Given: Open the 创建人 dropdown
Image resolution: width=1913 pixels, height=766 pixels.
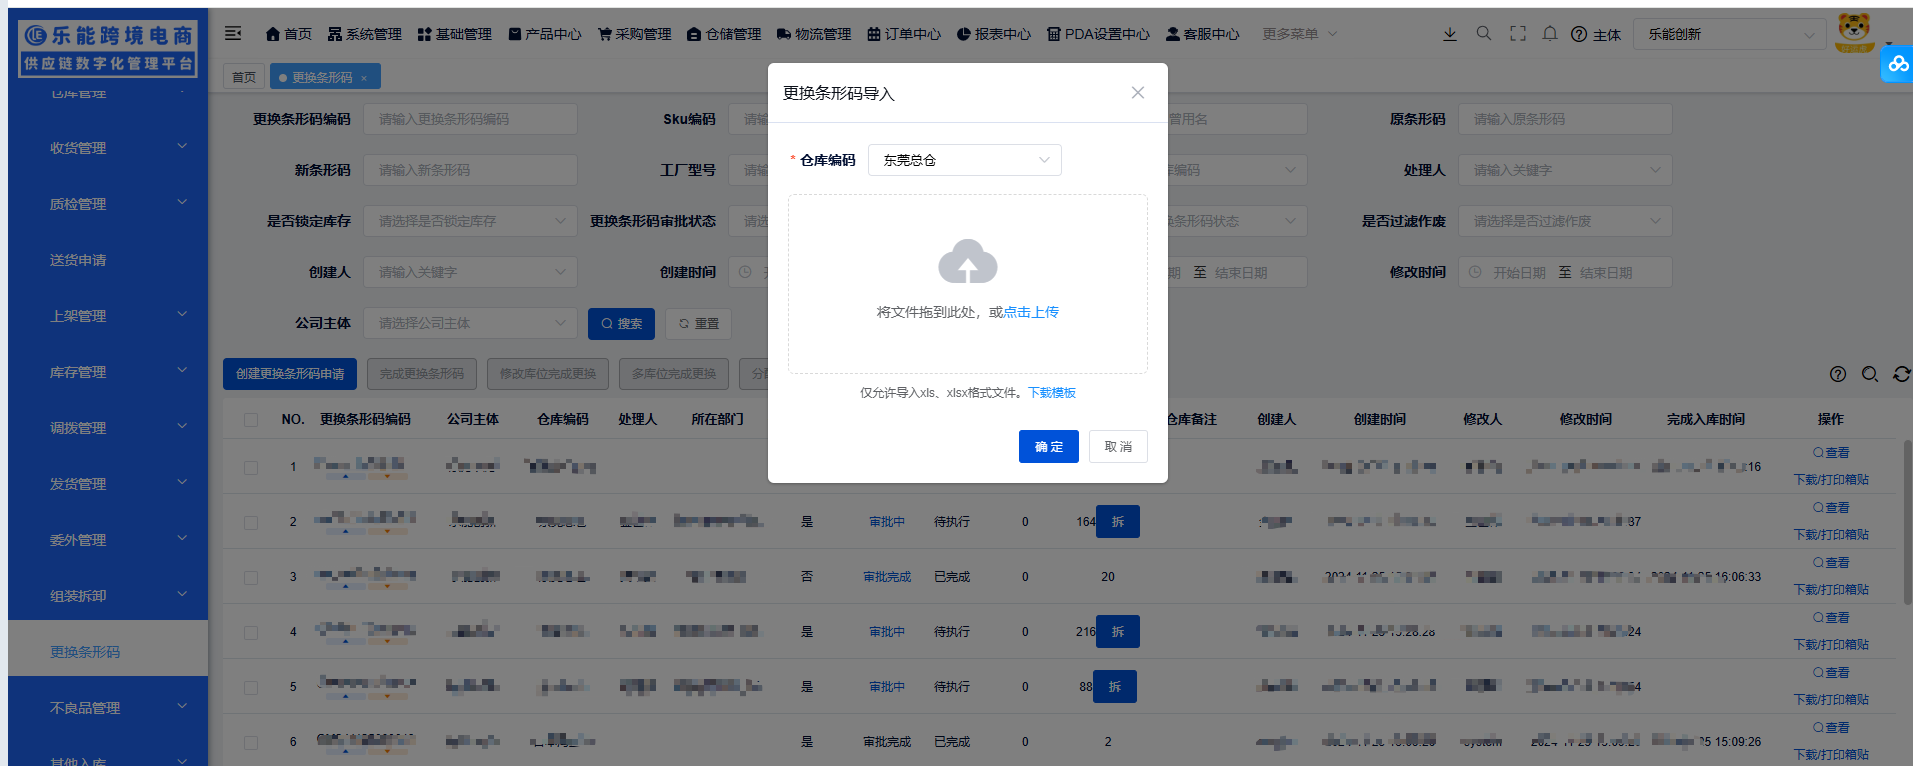Looking at the screenshot, I should 470,272.
